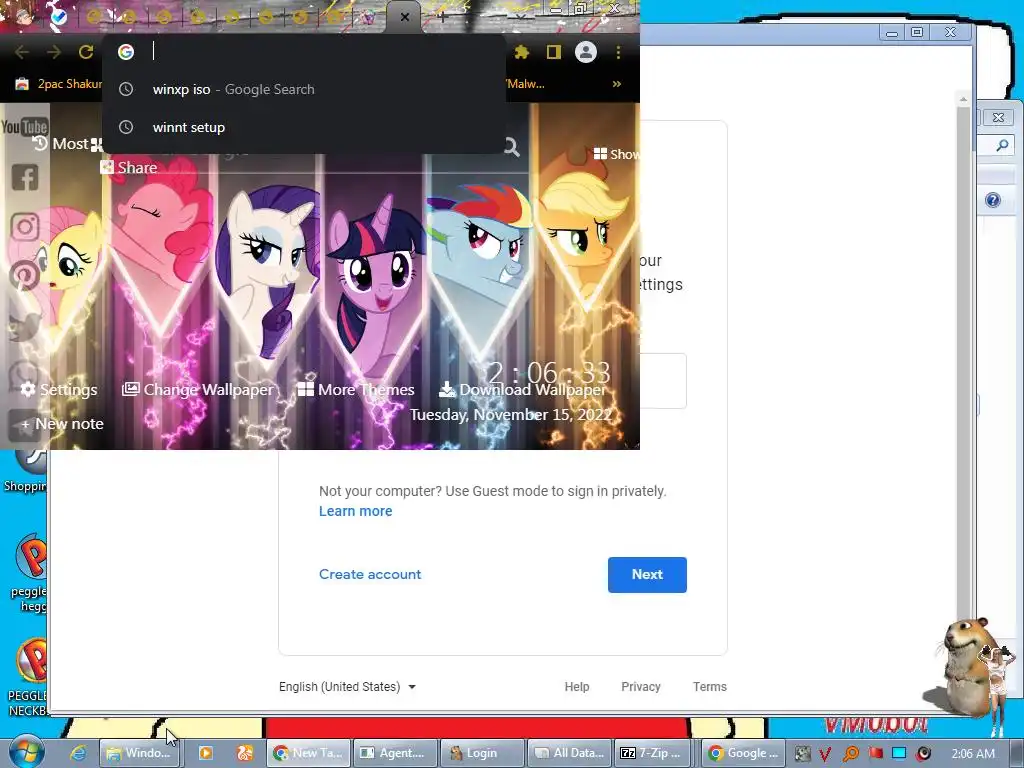The height and width of the screenshot is (768, 1024).
Task: Open the Chrome three-dot menu
Action: (618, 52)
